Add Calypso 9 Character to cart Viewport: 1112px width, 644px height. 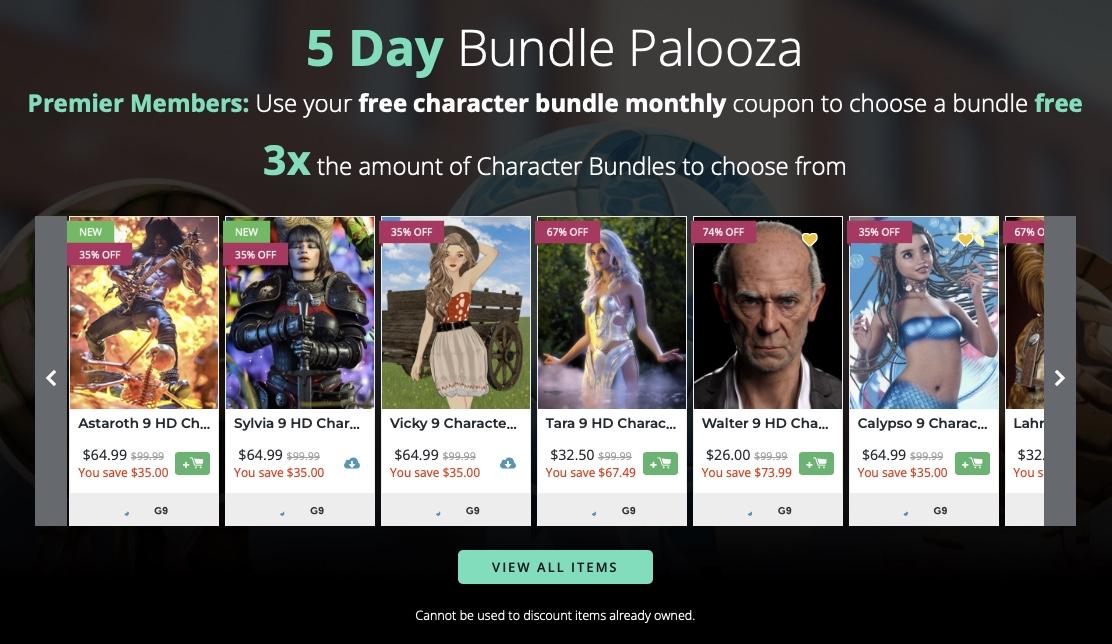(972, 463)
